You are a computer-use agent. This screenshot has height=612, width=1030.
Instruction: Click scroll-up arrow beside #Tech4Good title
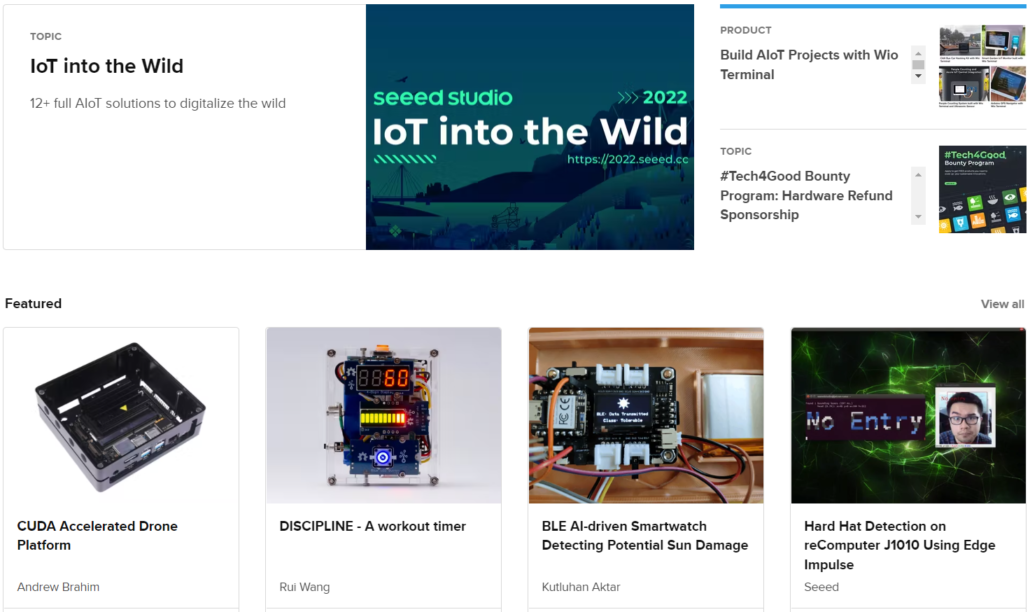918,174
